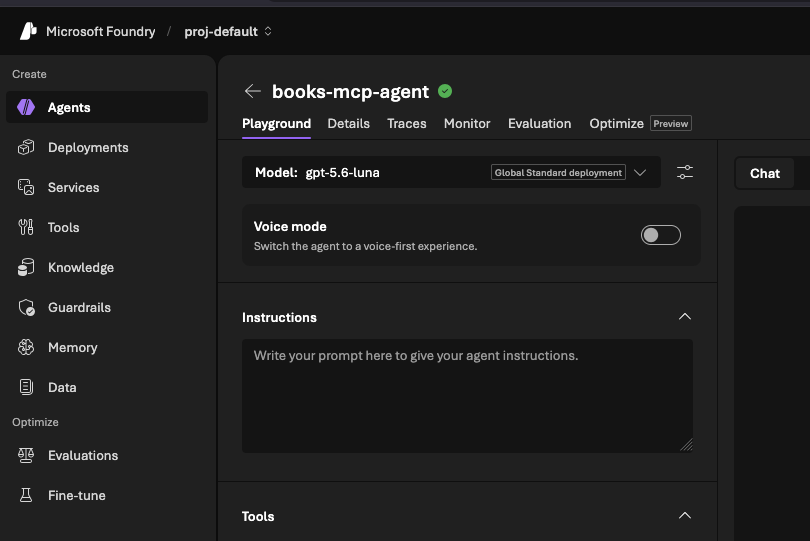Click the Data document icon

pyautogui.click(x=26, y=387)
